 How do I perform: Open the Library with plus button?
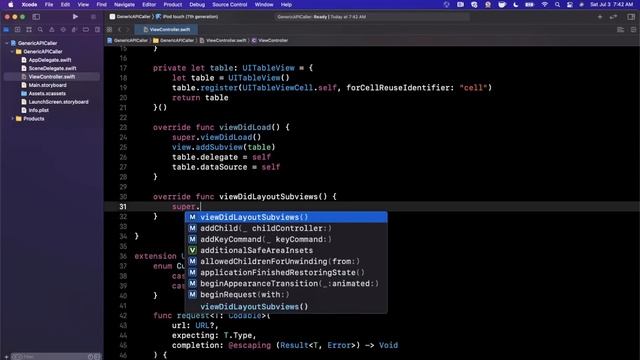coord(600,17)
